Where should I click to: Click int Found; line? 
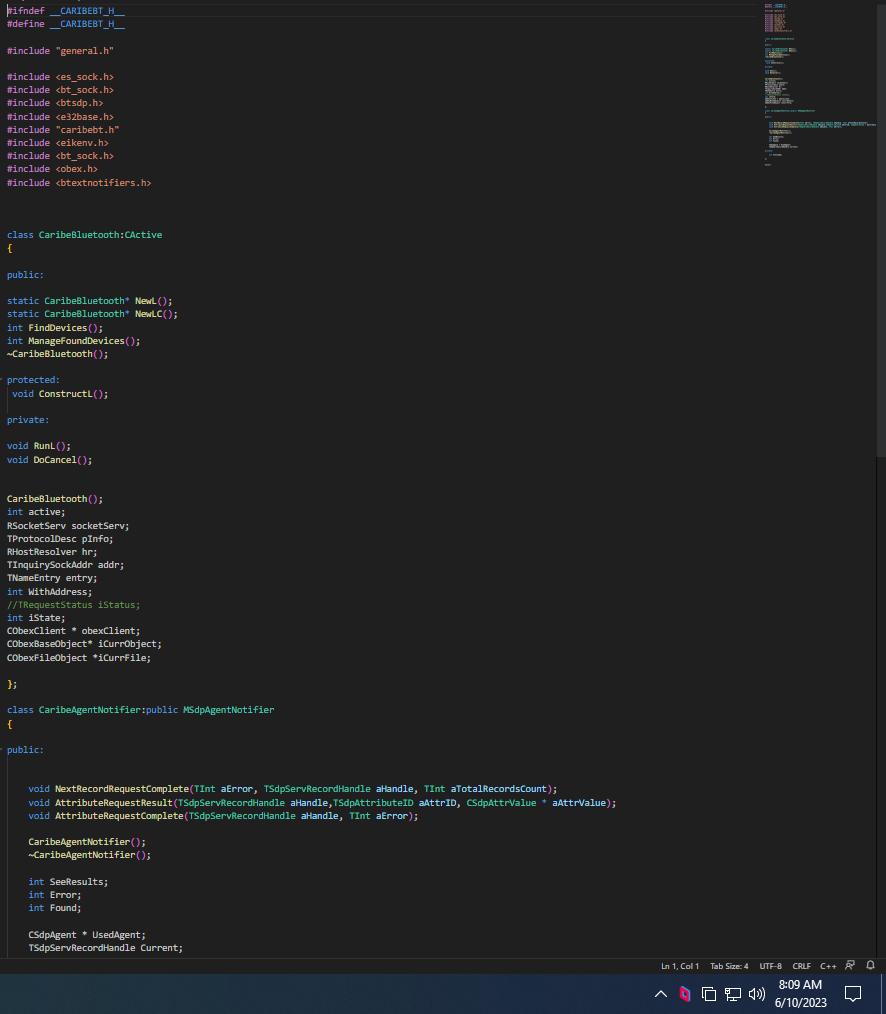[x=55, y=907]
